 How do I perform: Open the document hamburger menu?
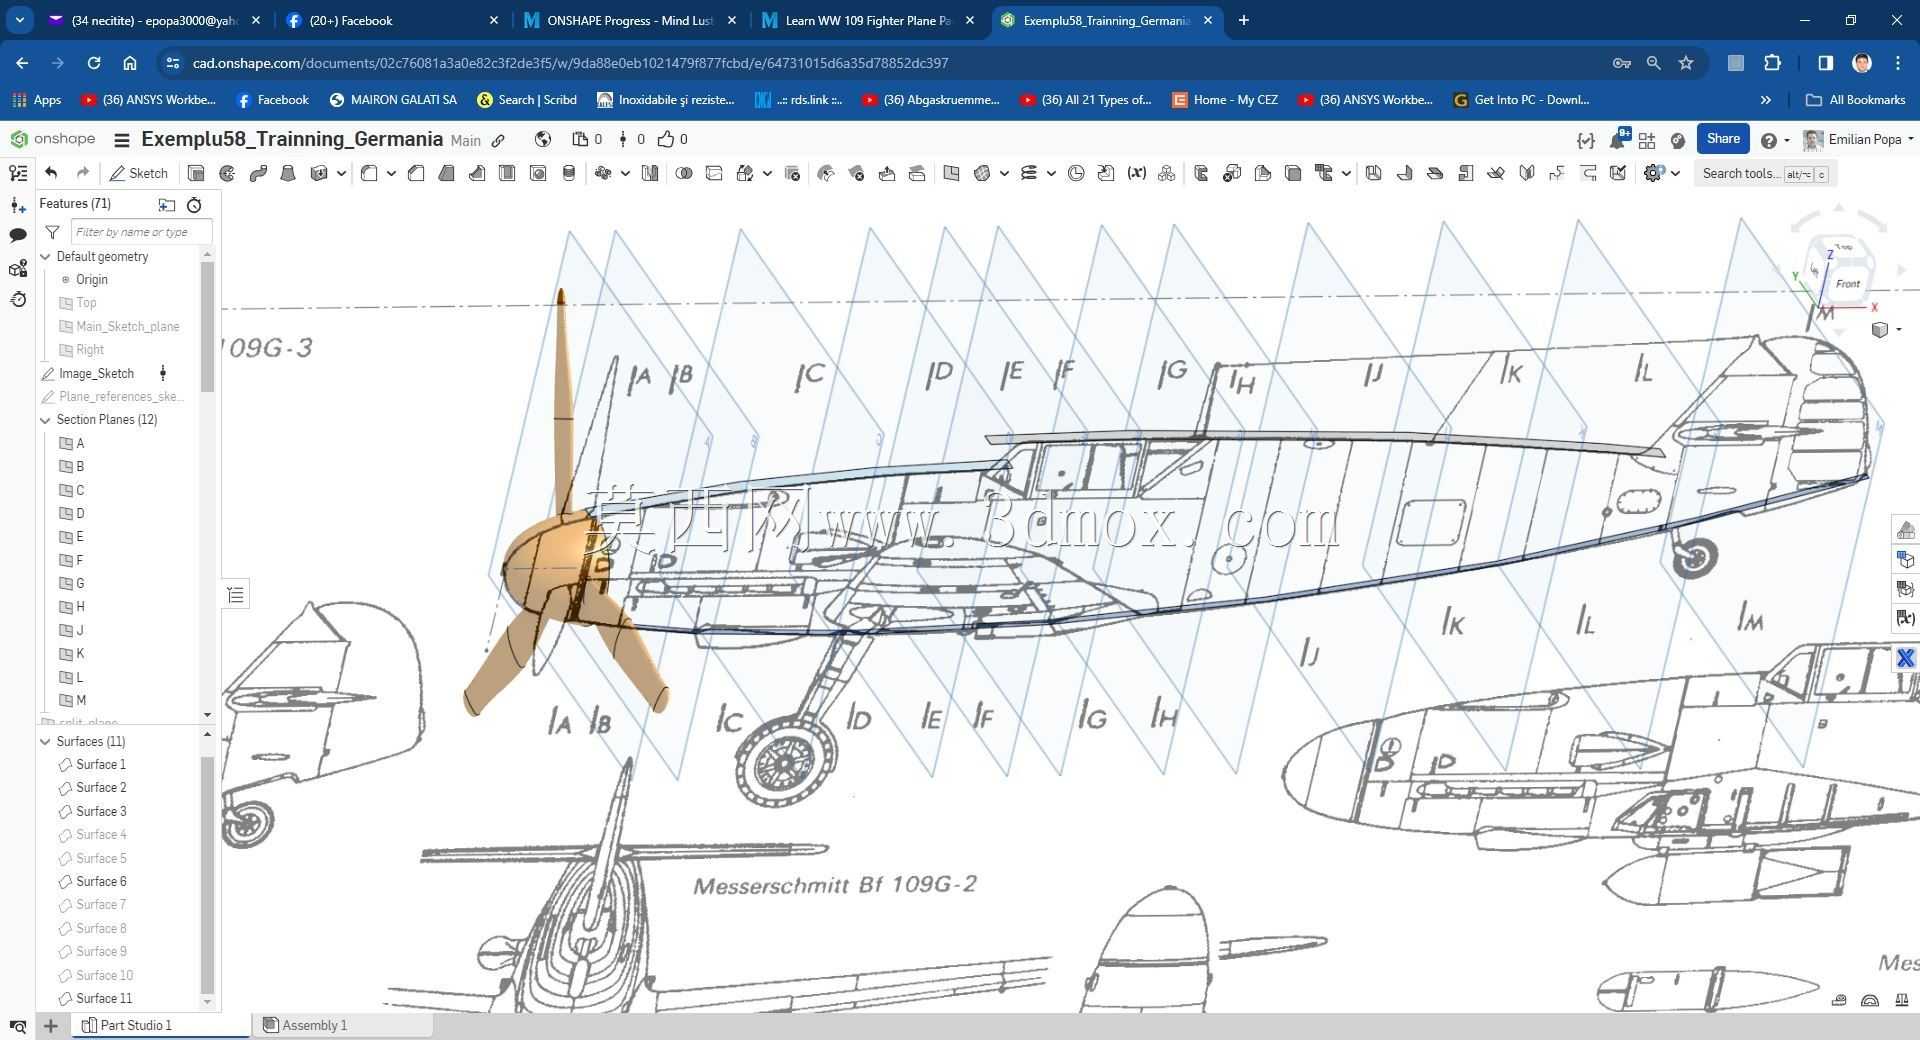[x=122, y=140]
